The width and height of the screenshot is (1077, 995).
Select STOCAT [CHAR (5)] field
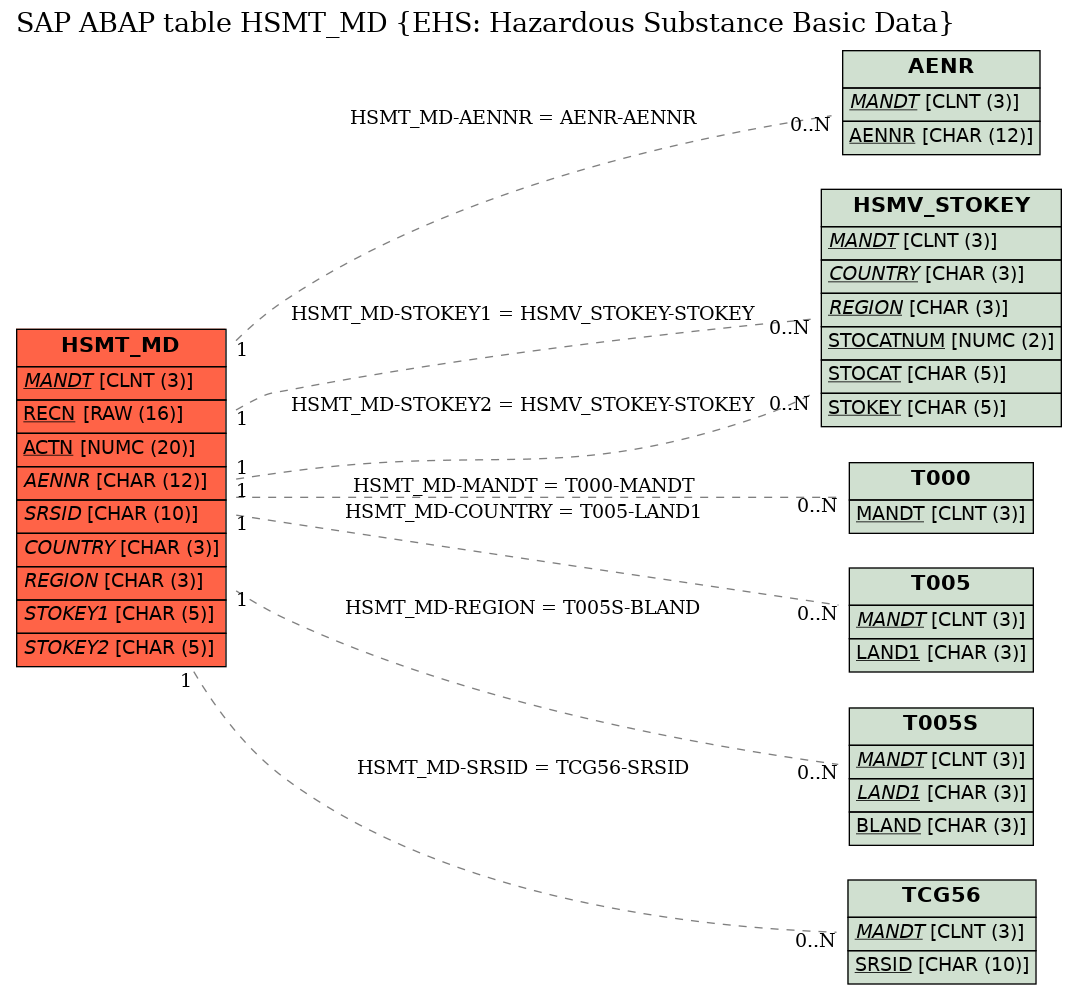click(x=941, y=376)
